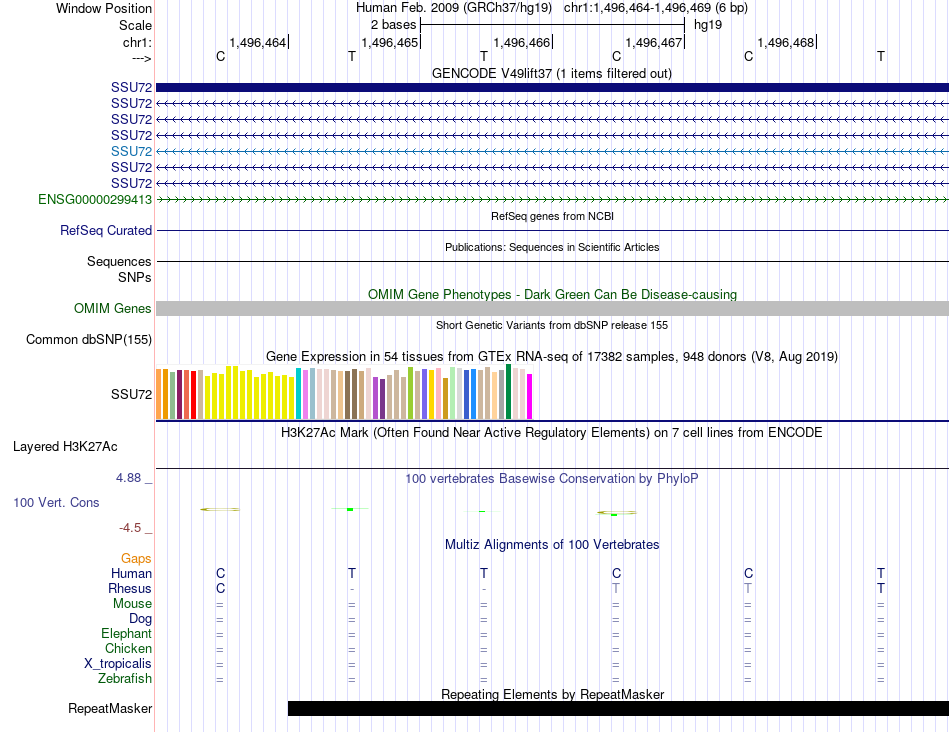The image size is (950, 732).
Task: Select the Rhesus species label
Action: point(130,588)
